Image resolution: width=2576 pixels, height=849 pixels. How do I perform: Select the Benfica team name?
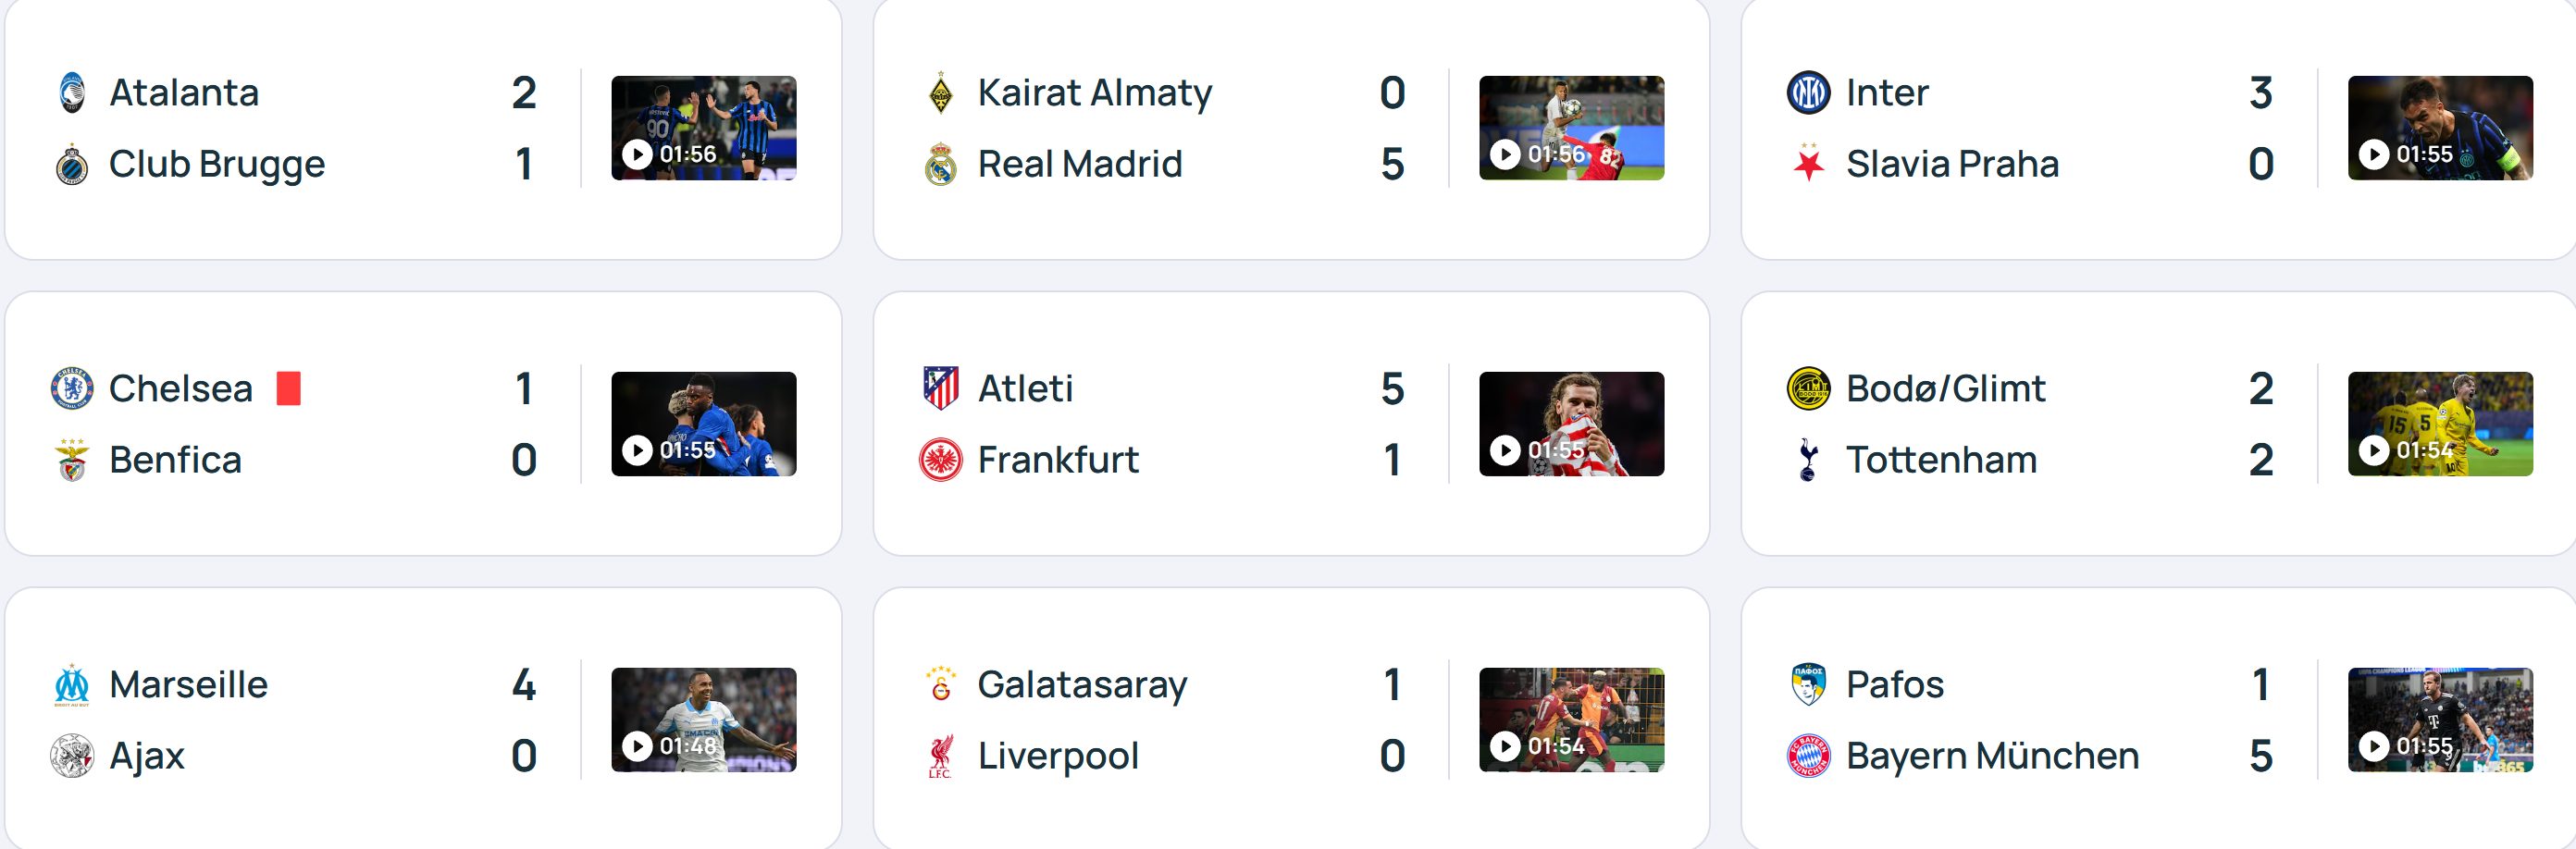tap(175, 460)
